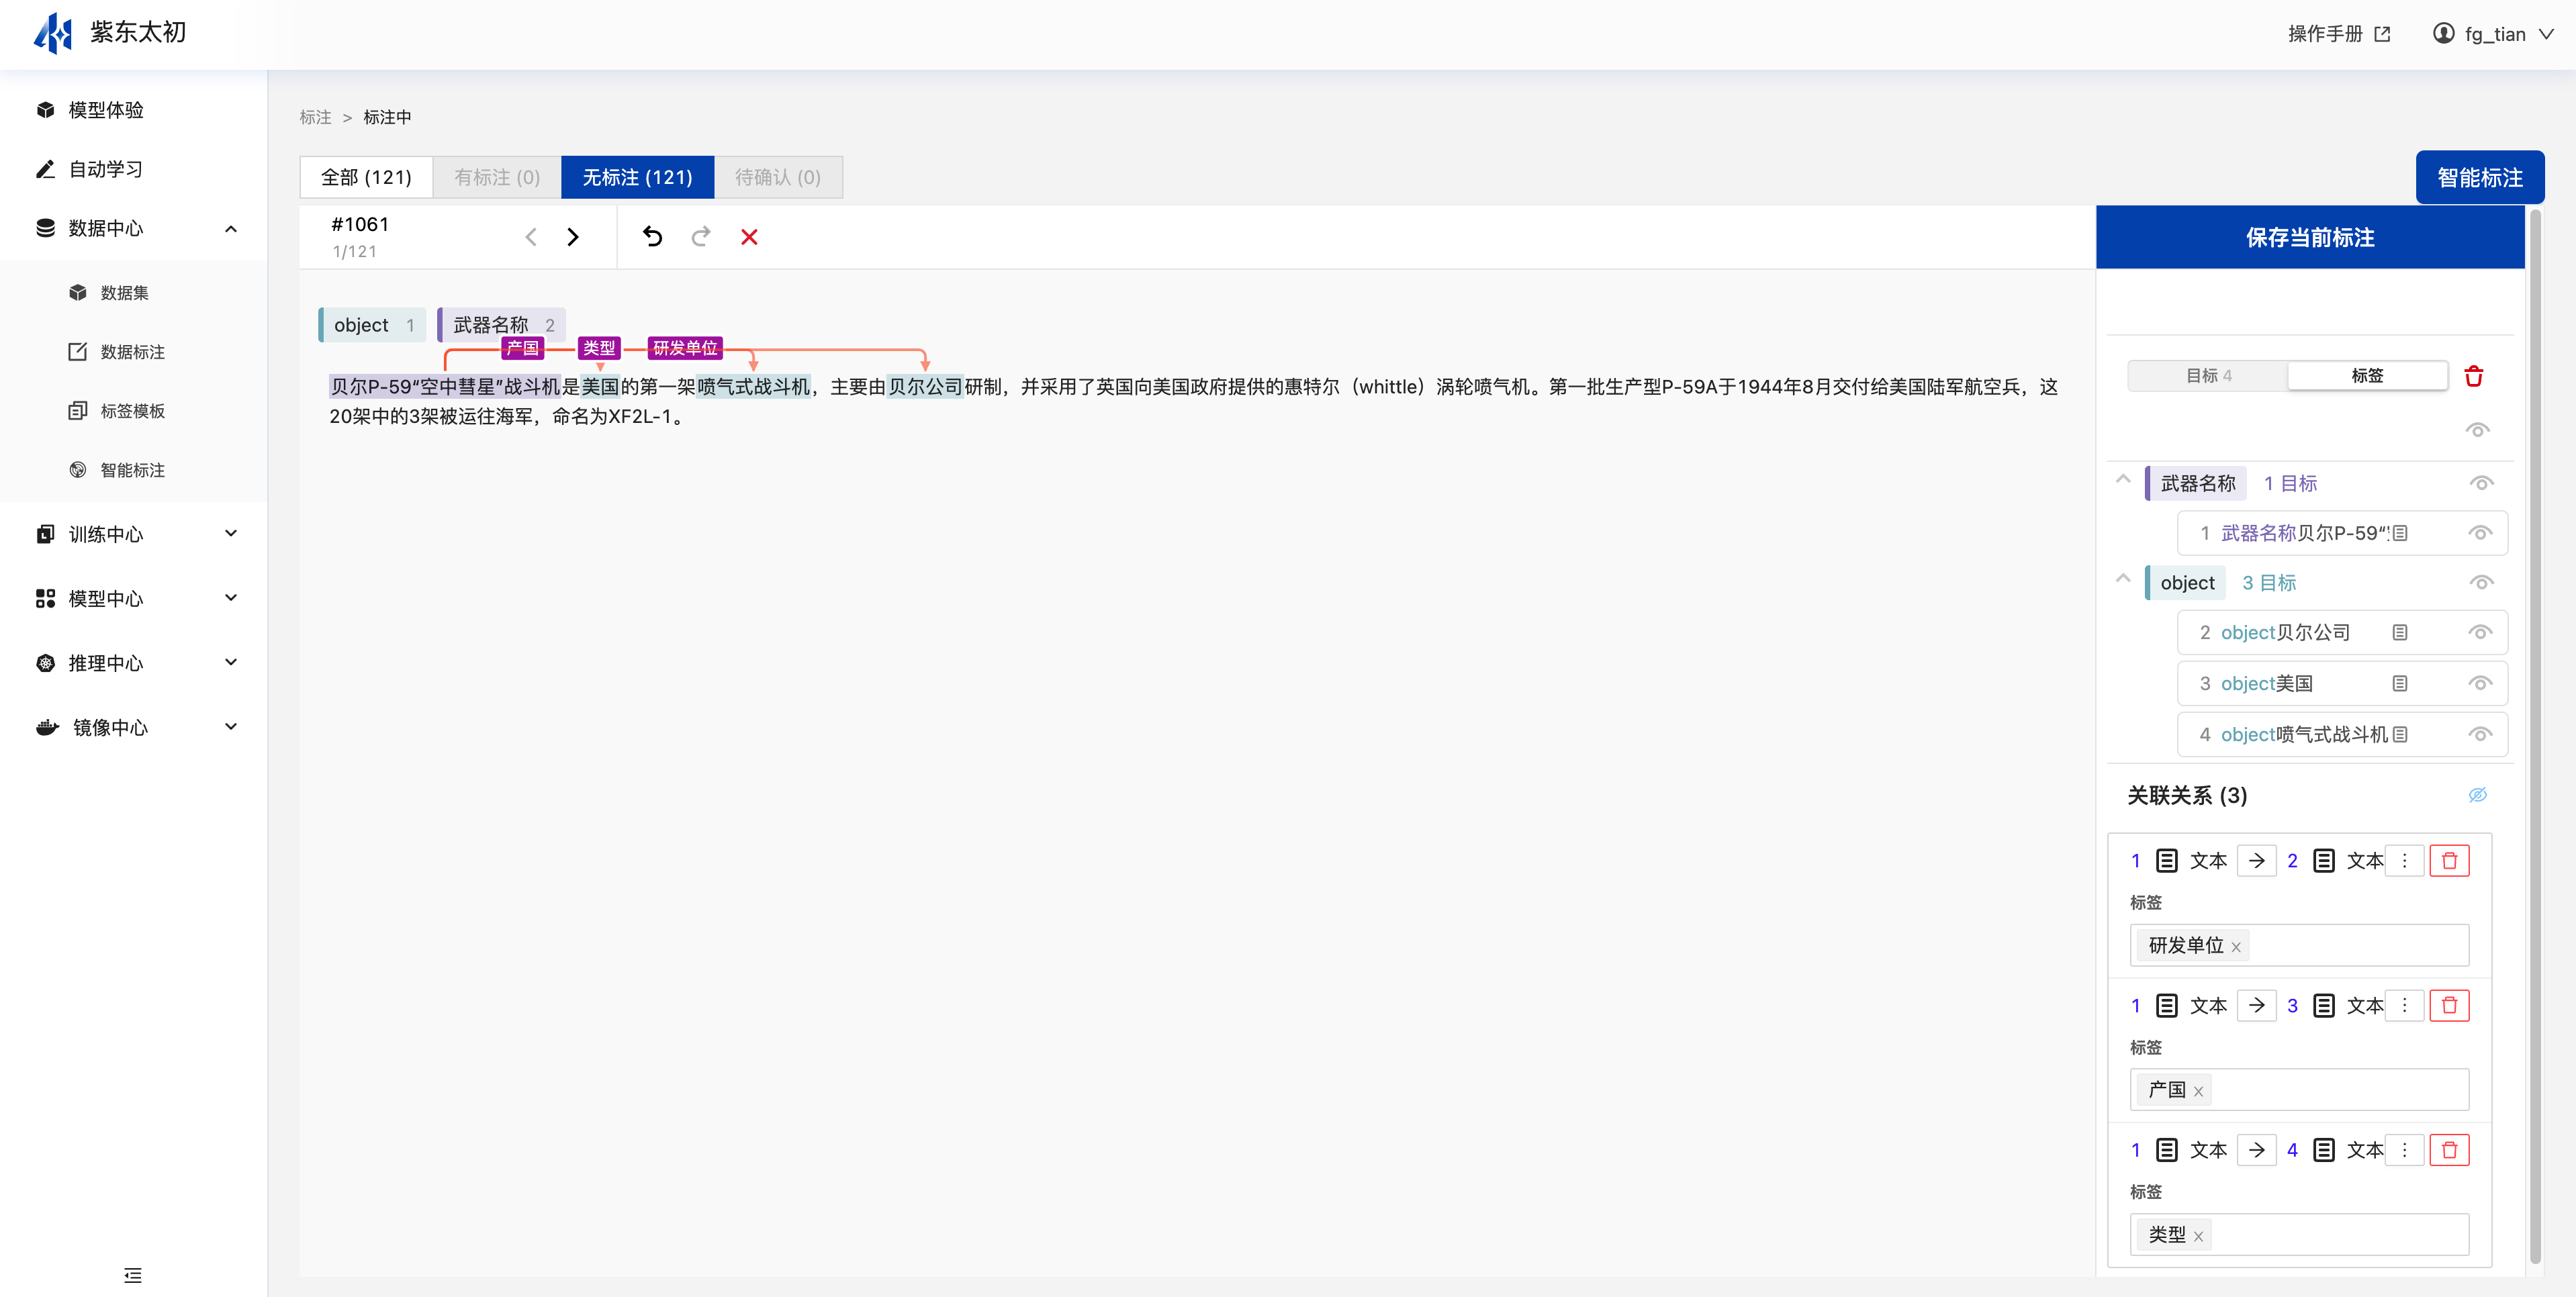This screenshot has width=2576, height=1297.
Task: Open the 操作手册 external link
Action: point(2339,34)
